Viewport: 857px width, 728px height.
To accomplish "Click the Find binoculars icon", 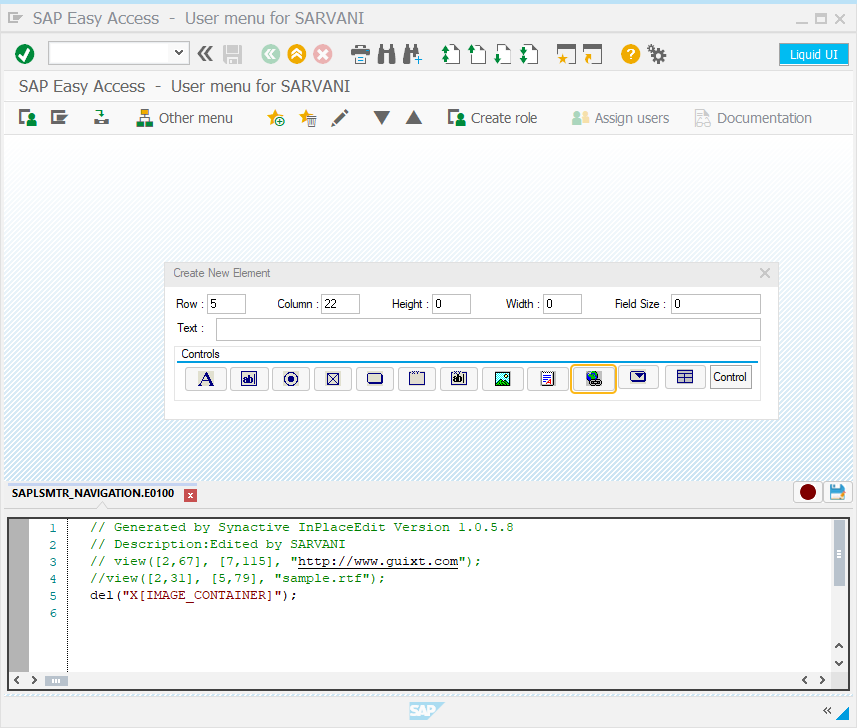I will coord(386,54).
